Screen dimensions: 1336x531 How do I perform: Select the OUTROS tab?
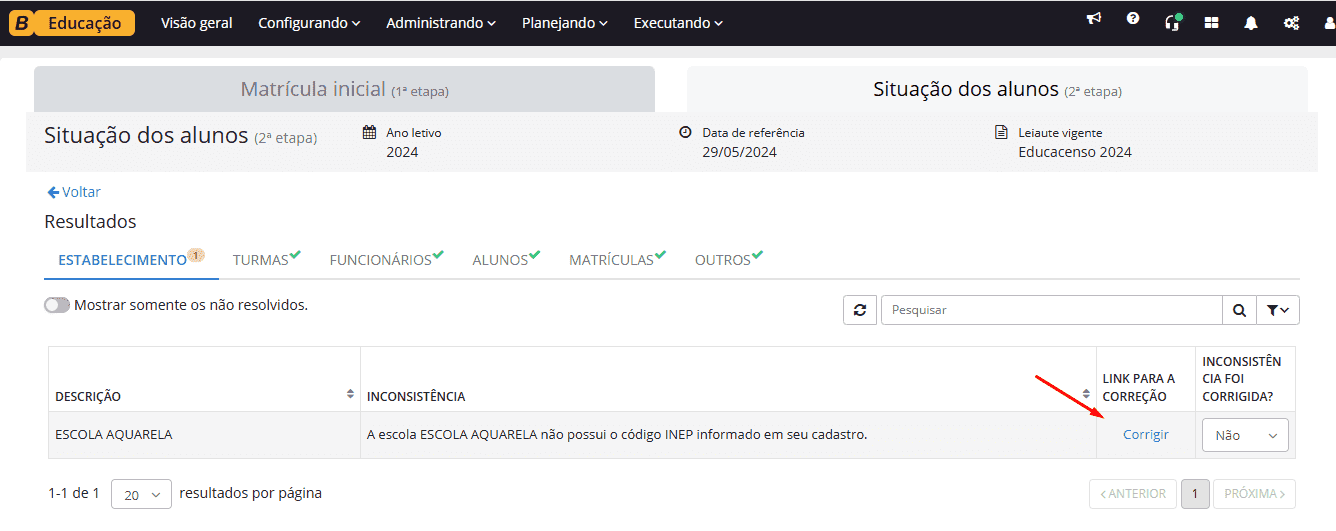[729, 259]
